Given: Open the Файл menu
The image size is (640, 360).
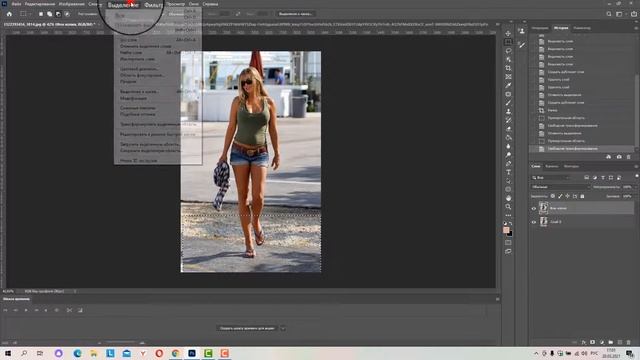Looking at the screenshot, I should point(16,4).
